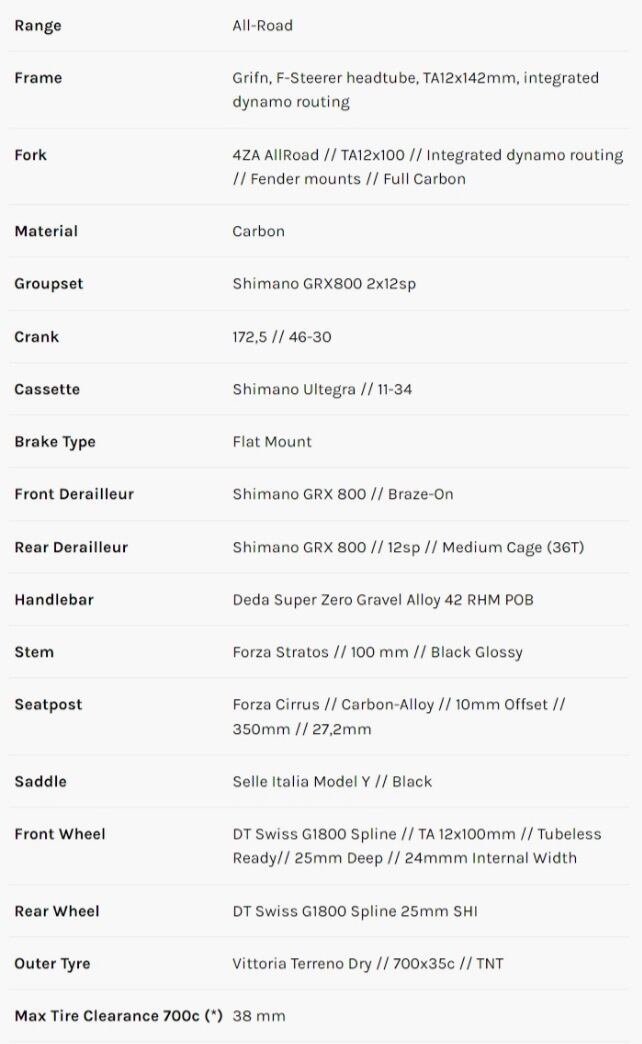This screenshot has height=1044, width=642.
Task: Click the DT Swiss G1800 rear wheel value
Action: (369, 911)
